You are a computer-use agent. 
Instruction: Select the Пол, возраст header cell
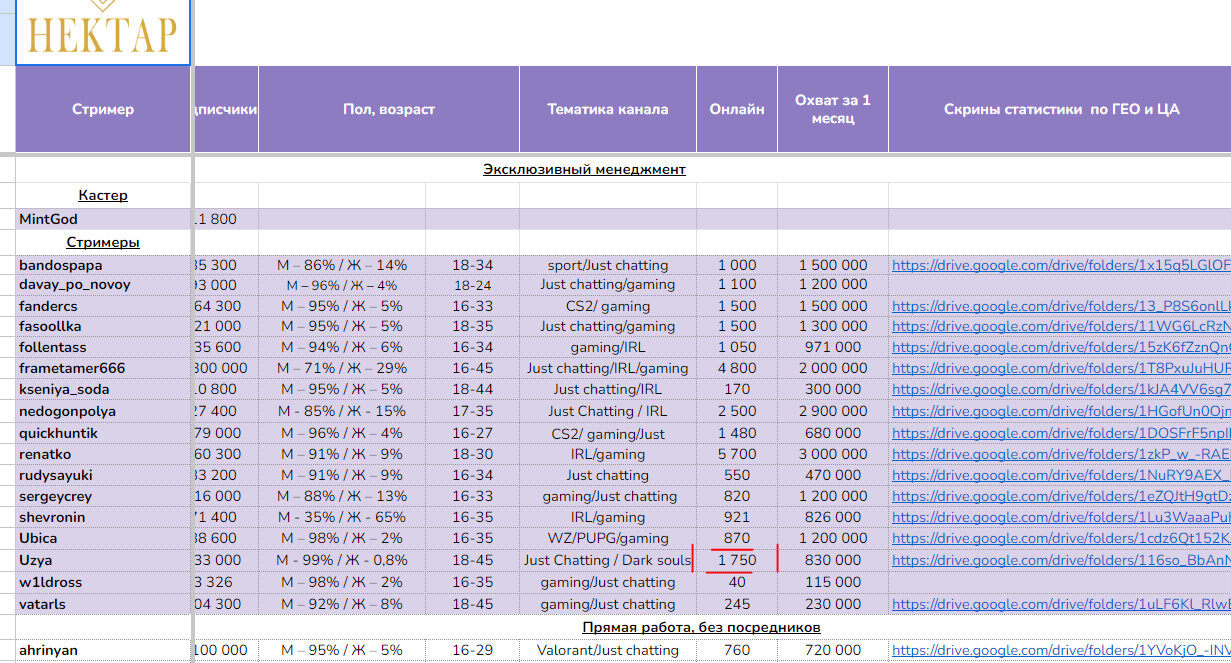(x=389, y=109)
